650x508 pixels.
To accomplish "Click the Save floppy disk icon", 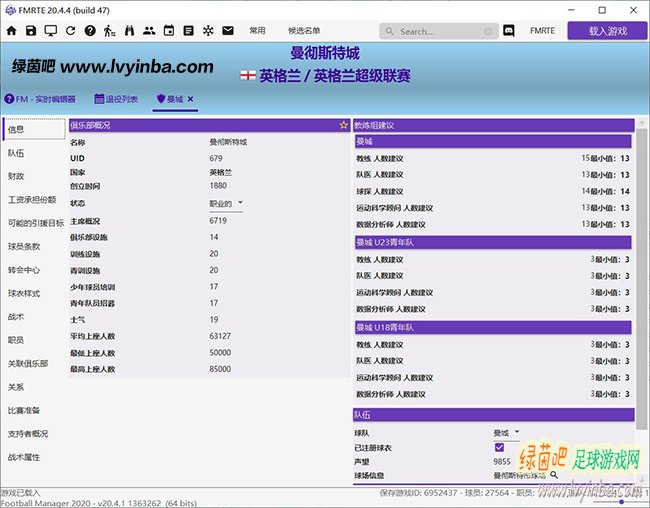I will tap(31, 31).
